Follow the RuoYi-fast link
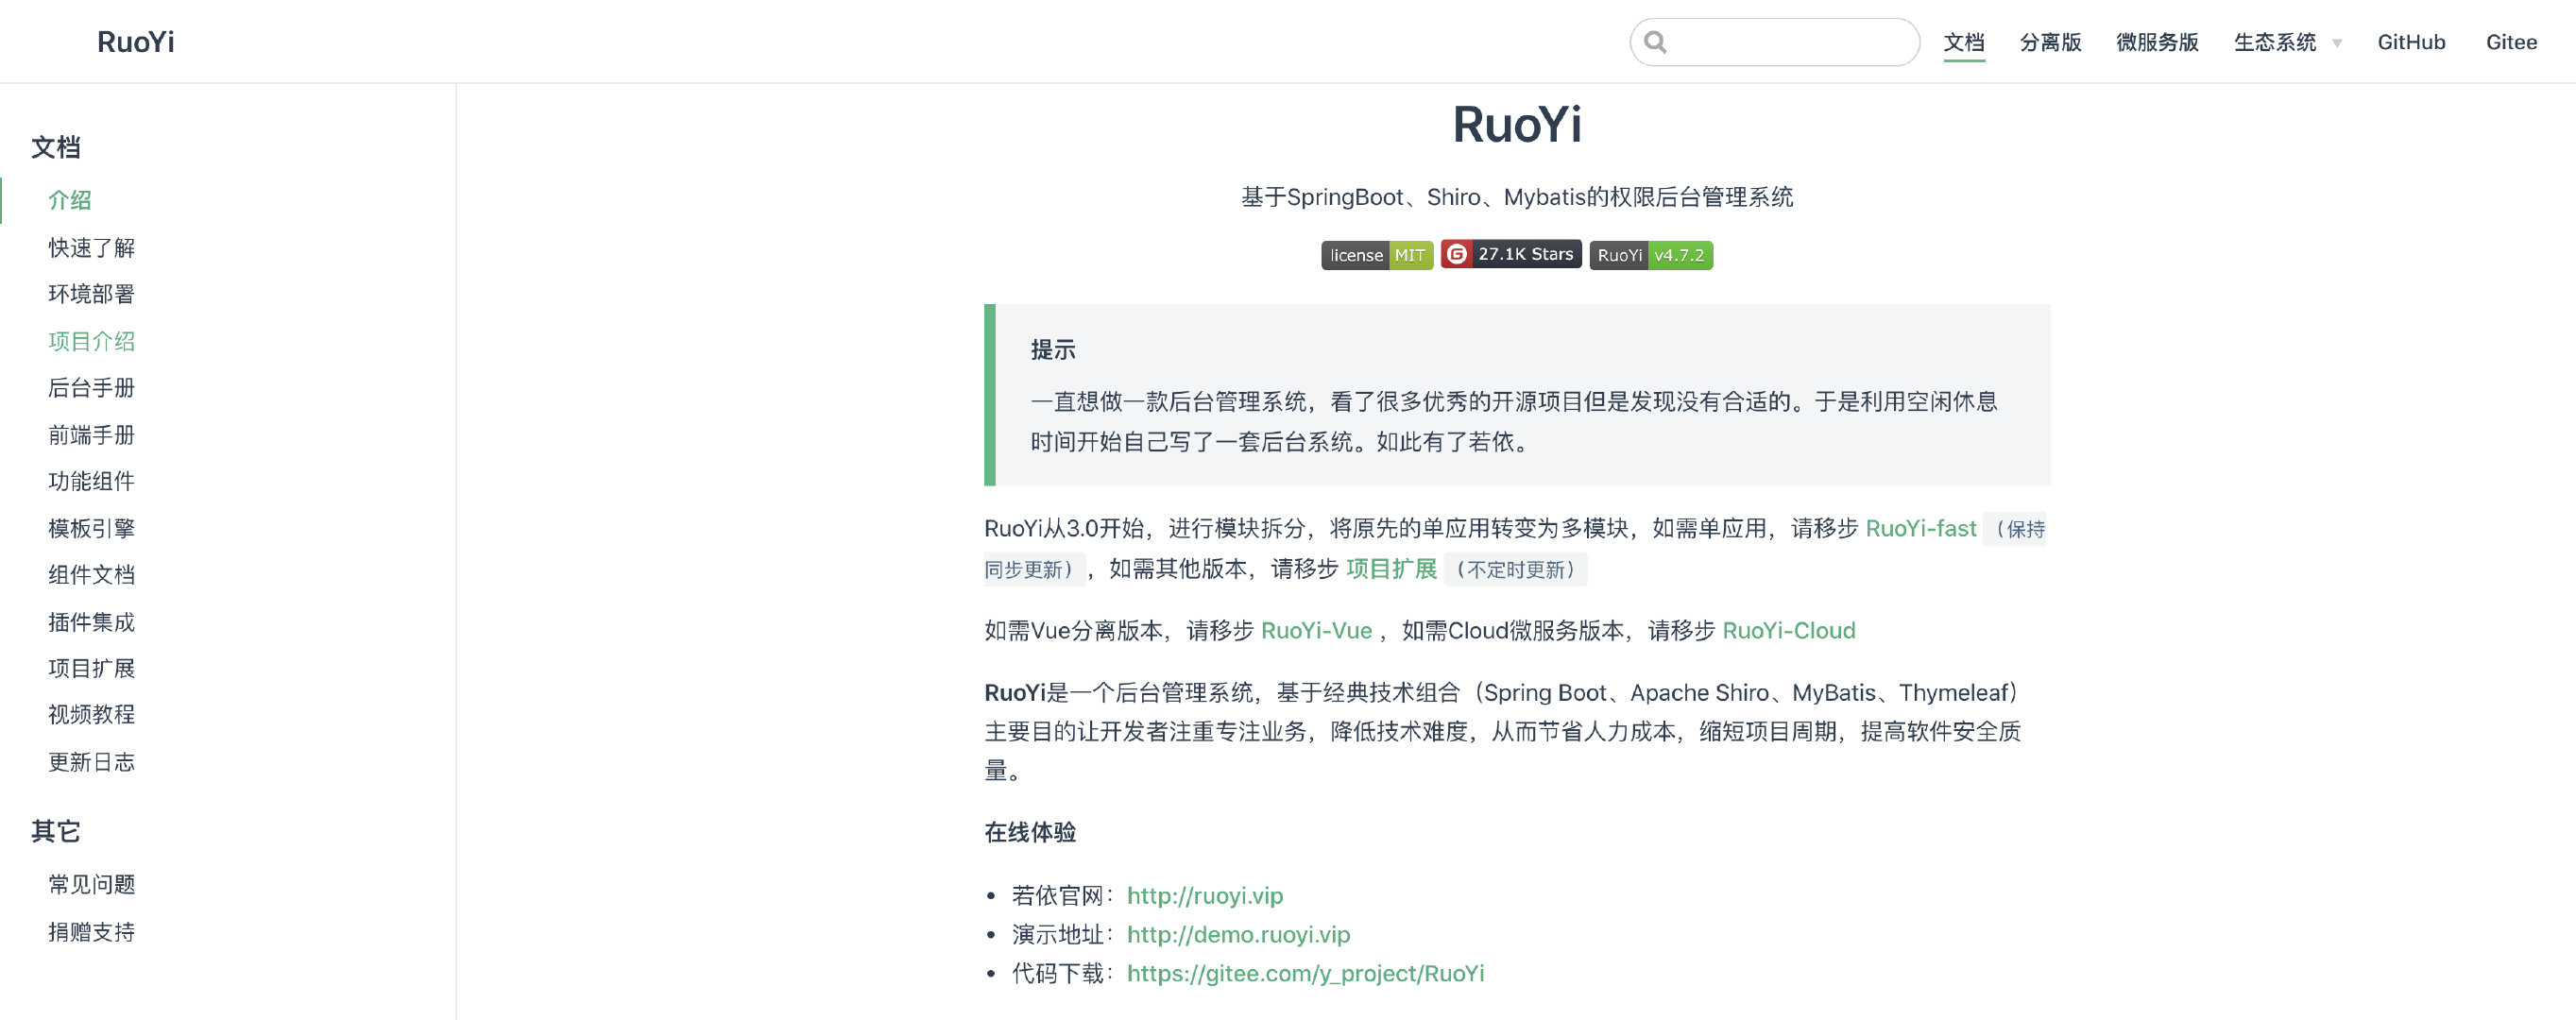This screenshot has height=1020, width=2576. click(1920, 528)
